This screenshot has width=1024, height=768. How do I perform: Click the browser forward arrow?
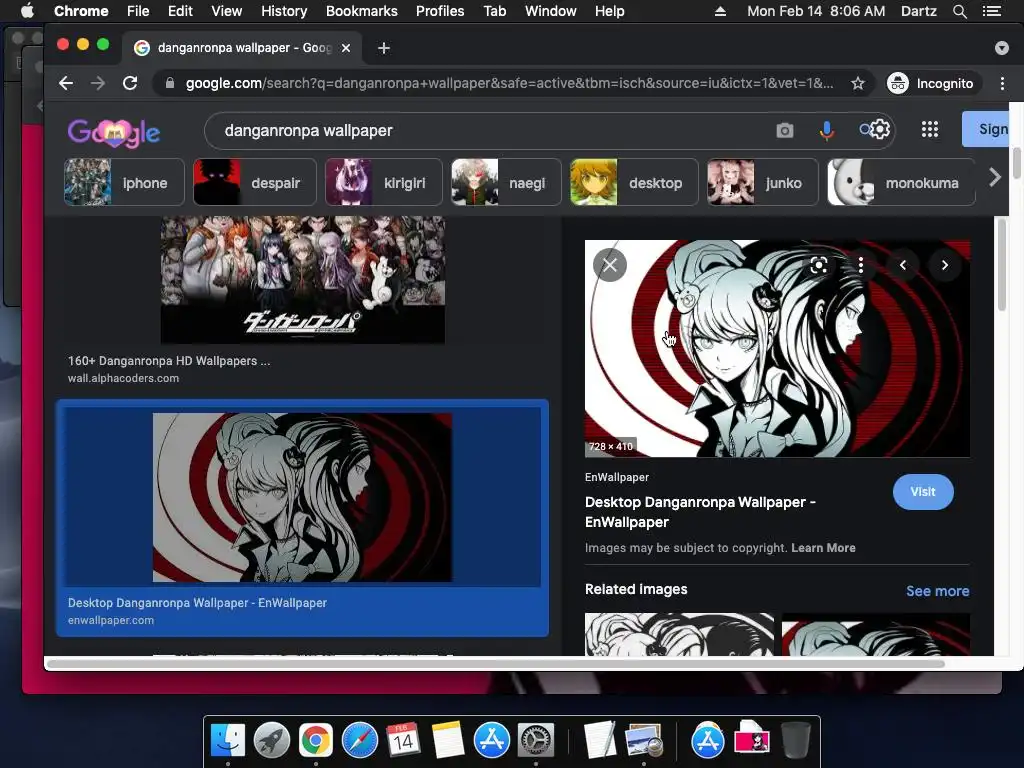pyautogui.click(x=98, y=83)
